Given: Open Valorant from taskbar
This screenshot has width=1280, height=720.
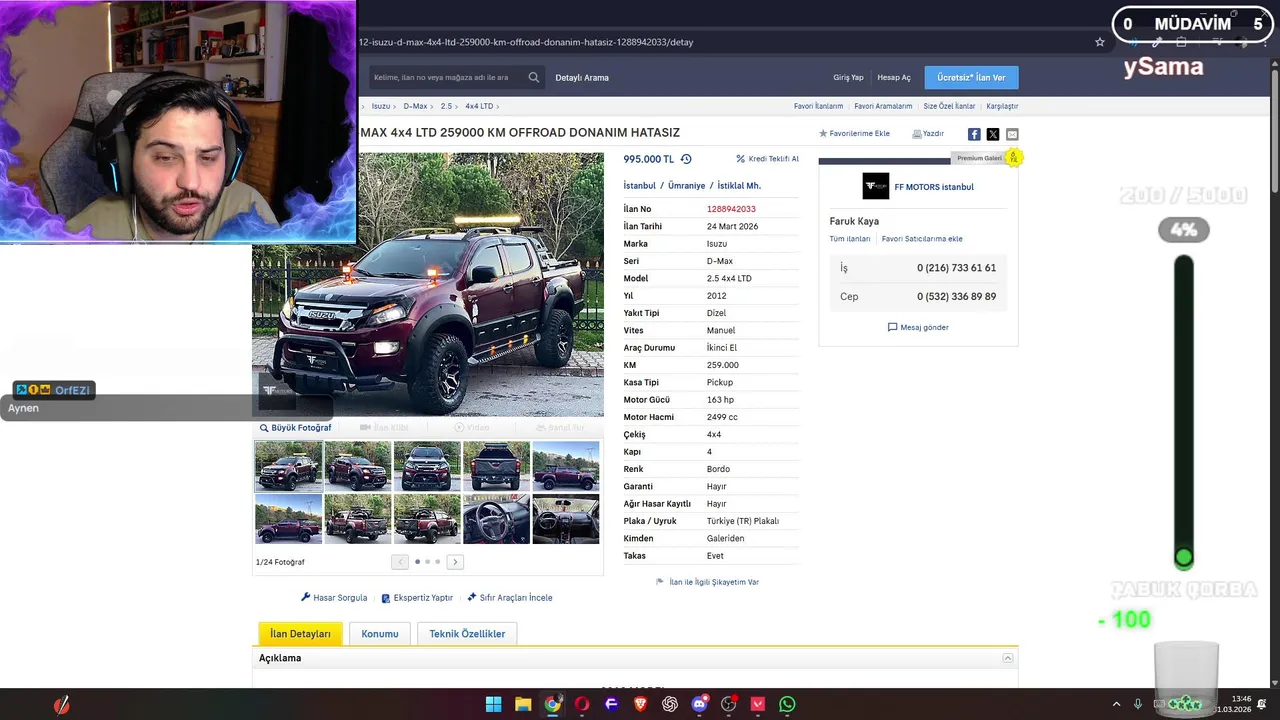Looking at the screenshot, I should [758, 704].
